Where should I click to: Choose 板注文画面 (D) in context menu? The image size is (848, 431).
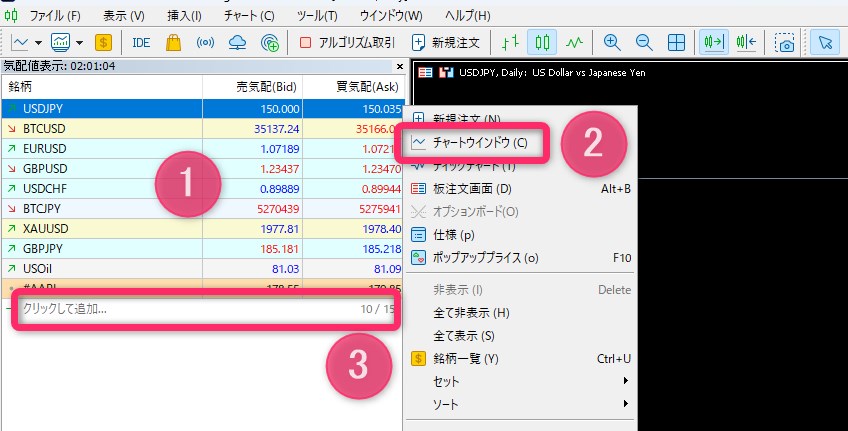pos(519,189)
